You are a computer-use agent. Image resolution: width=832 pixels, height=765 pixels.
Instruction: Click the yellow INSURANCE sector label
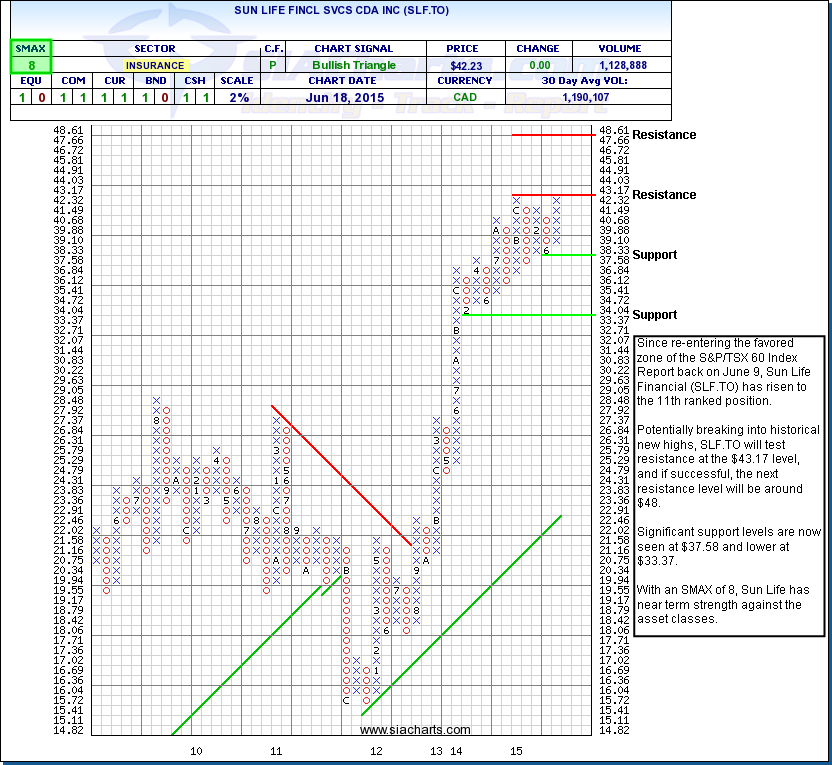tap(154, 65)
